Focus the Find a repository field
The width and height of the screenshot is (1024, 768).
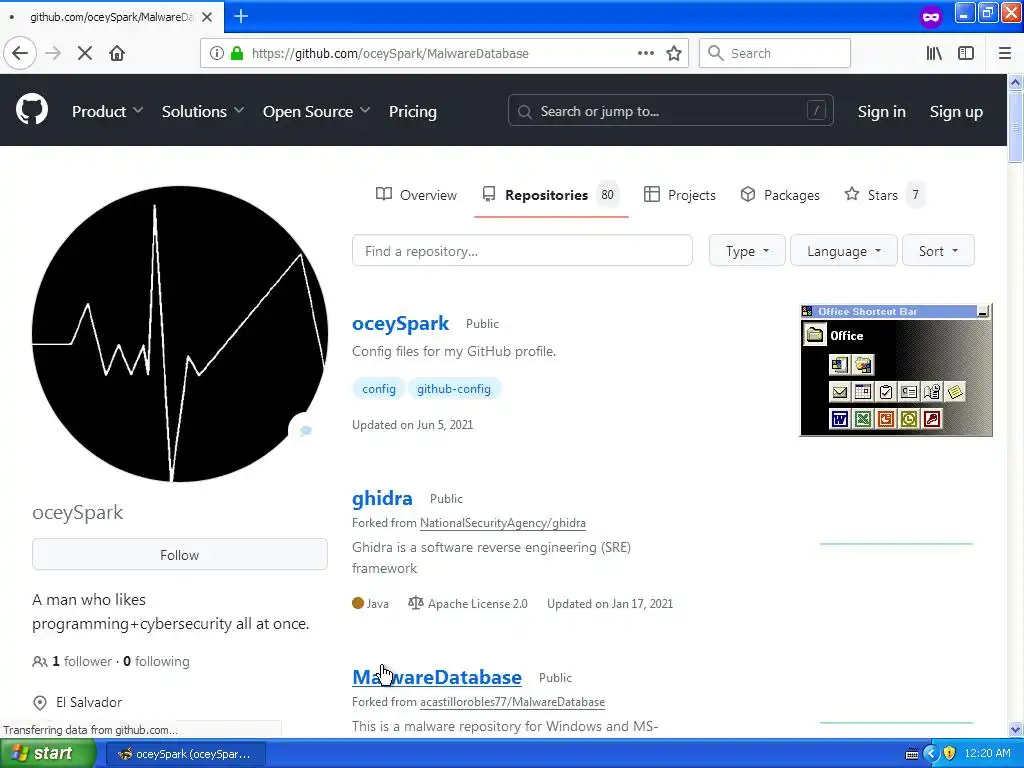point(522,251)
